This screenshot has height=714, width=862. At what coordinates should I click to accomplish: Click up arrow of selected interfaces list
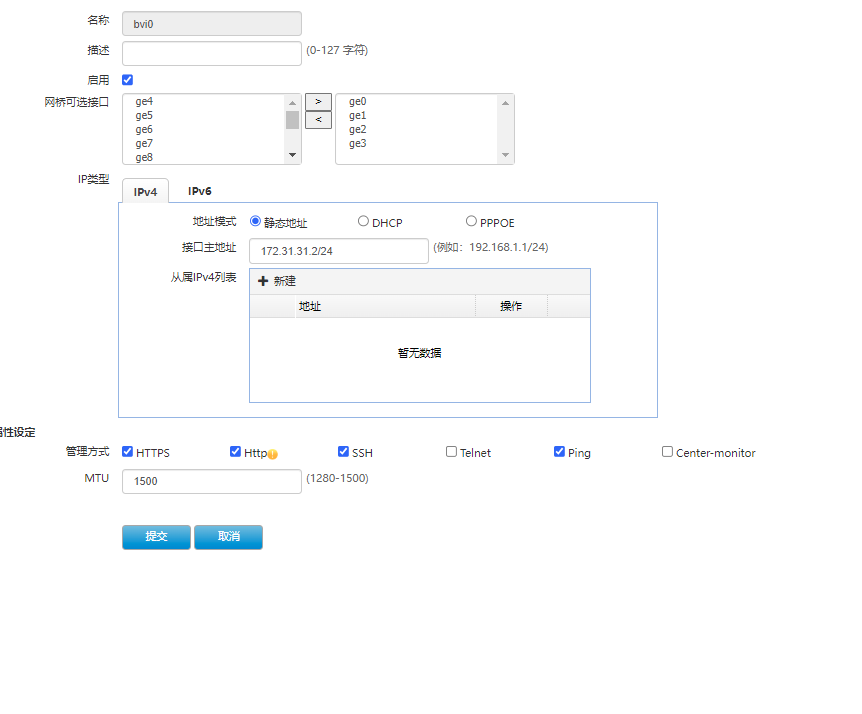point(505,103)
